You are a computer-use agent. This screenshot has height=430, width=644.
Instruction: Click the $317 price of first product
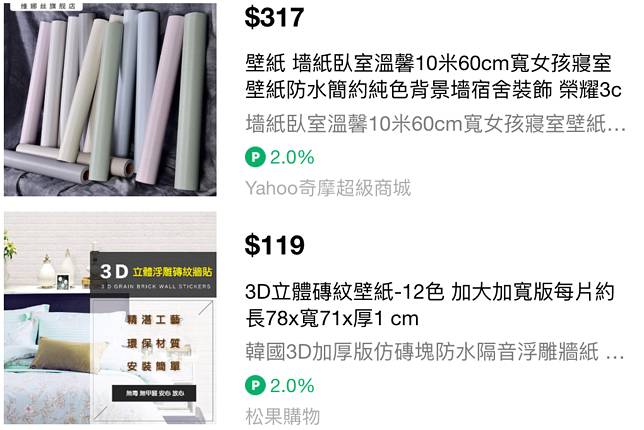[274, 18]
